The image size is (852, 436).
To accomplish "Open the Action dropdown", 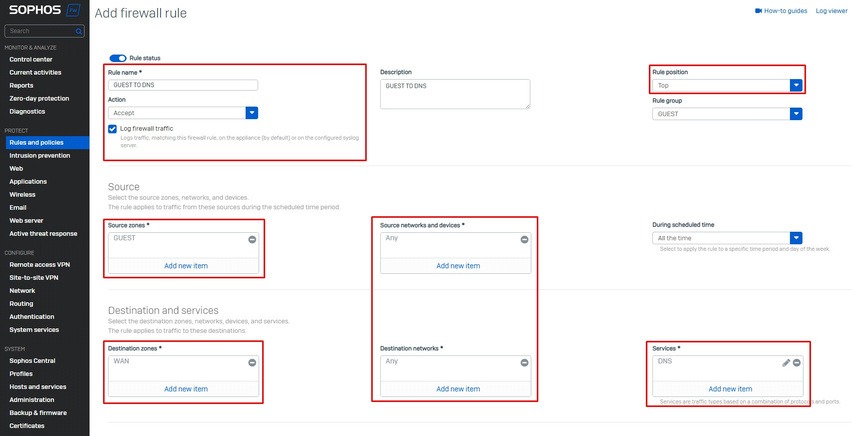I will click(x=252, y=113).
